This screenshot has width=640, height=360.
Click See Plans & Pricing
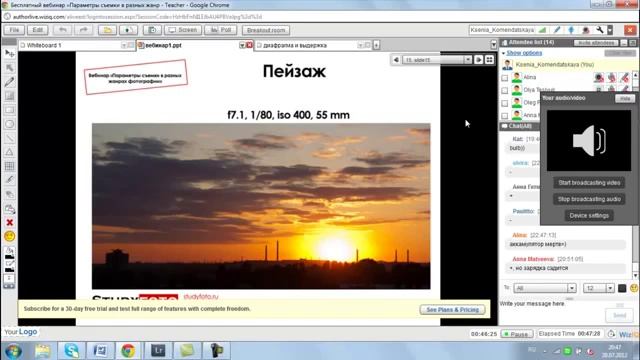tap(452, 310)
